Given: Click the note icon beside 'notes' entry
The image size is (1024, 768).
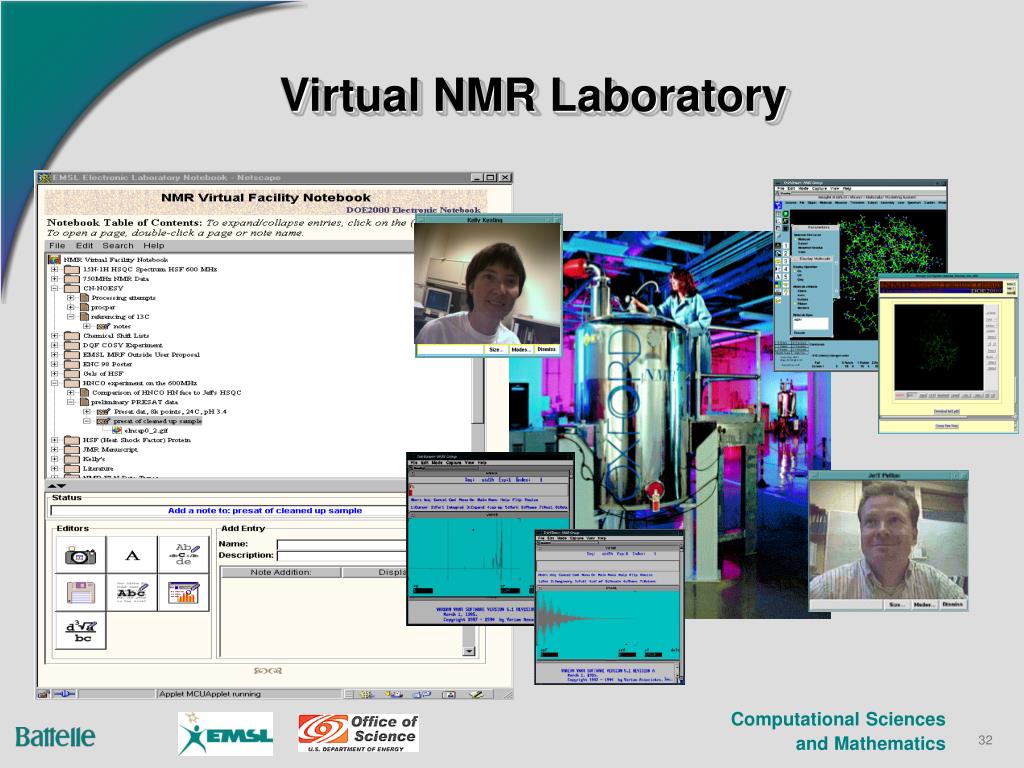Looking at the screenshot, I should coord(103,327).
